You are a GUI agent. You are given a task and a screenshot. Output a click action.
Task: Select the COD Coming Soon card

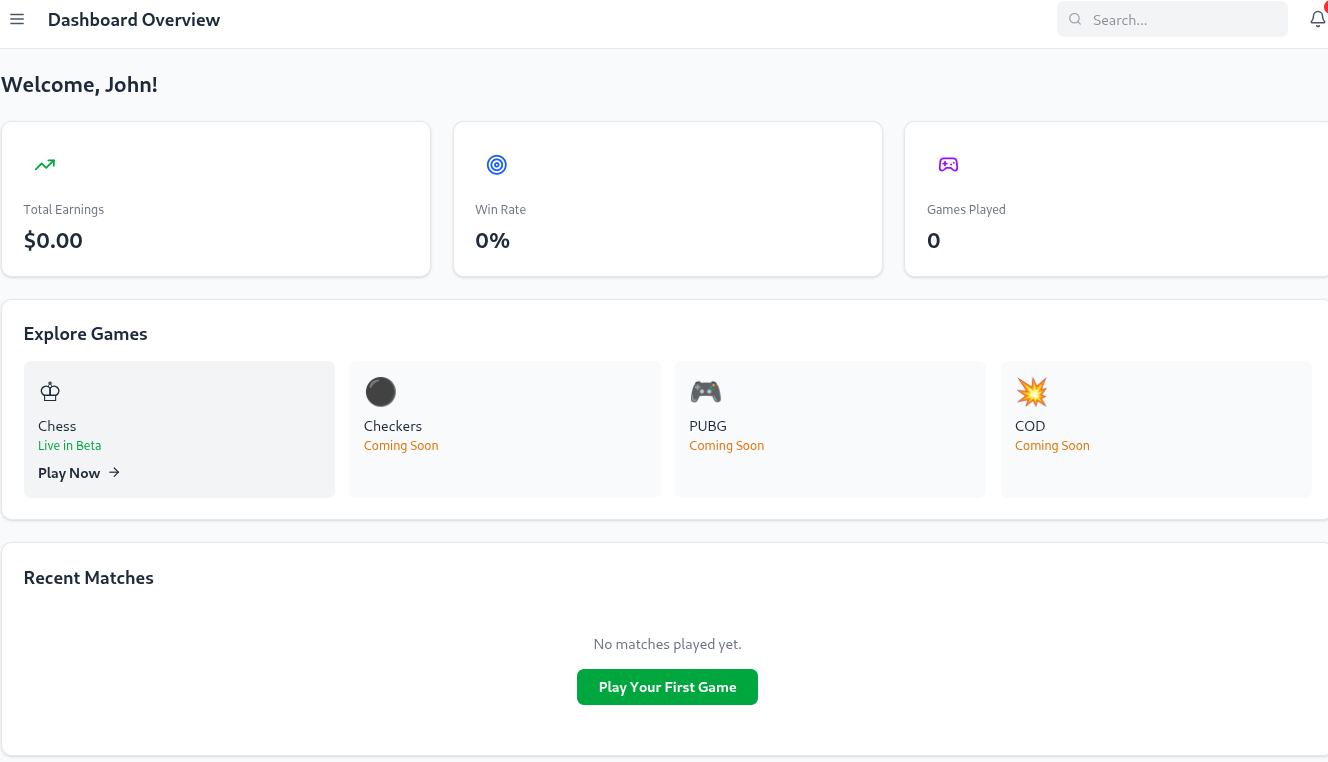tap(1155, 429)
